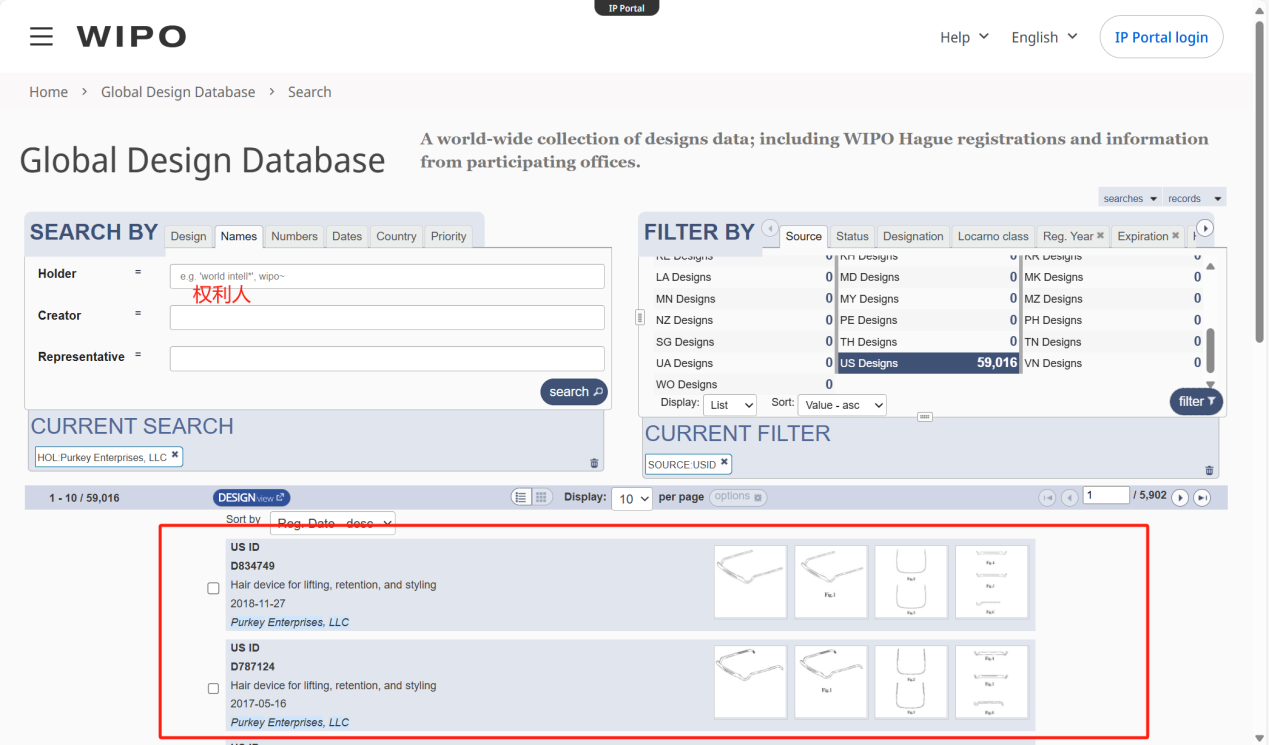Click into the Holder input field
This screenshot has width=1269, height=745.
[387, 276]
